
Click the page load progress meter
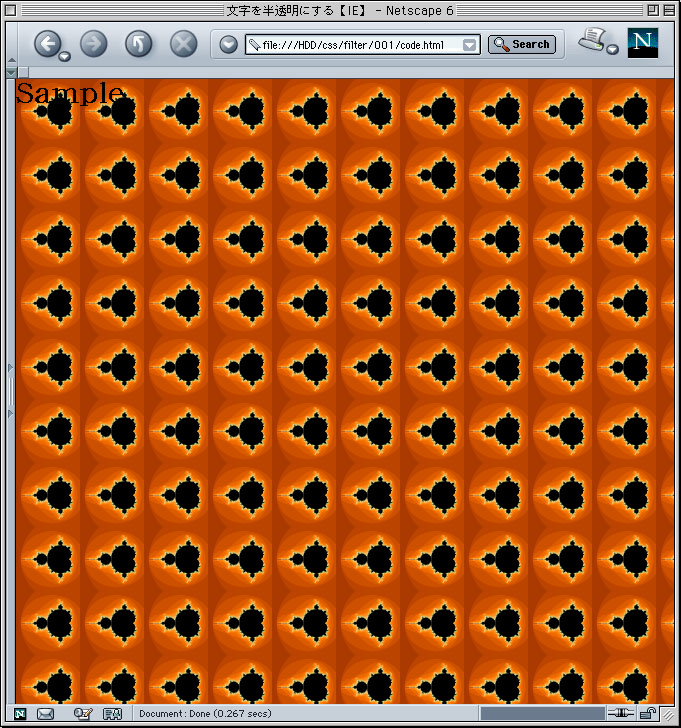pos(543,714)
